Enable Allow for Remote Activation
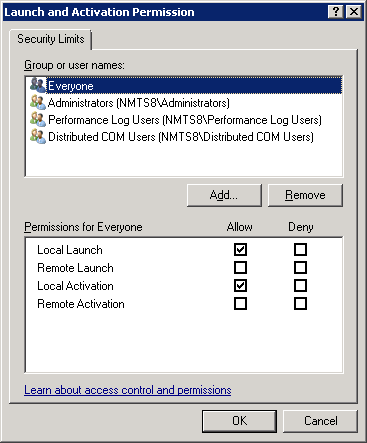The height and width of the screenshot is (443, 367). [240, 304]
